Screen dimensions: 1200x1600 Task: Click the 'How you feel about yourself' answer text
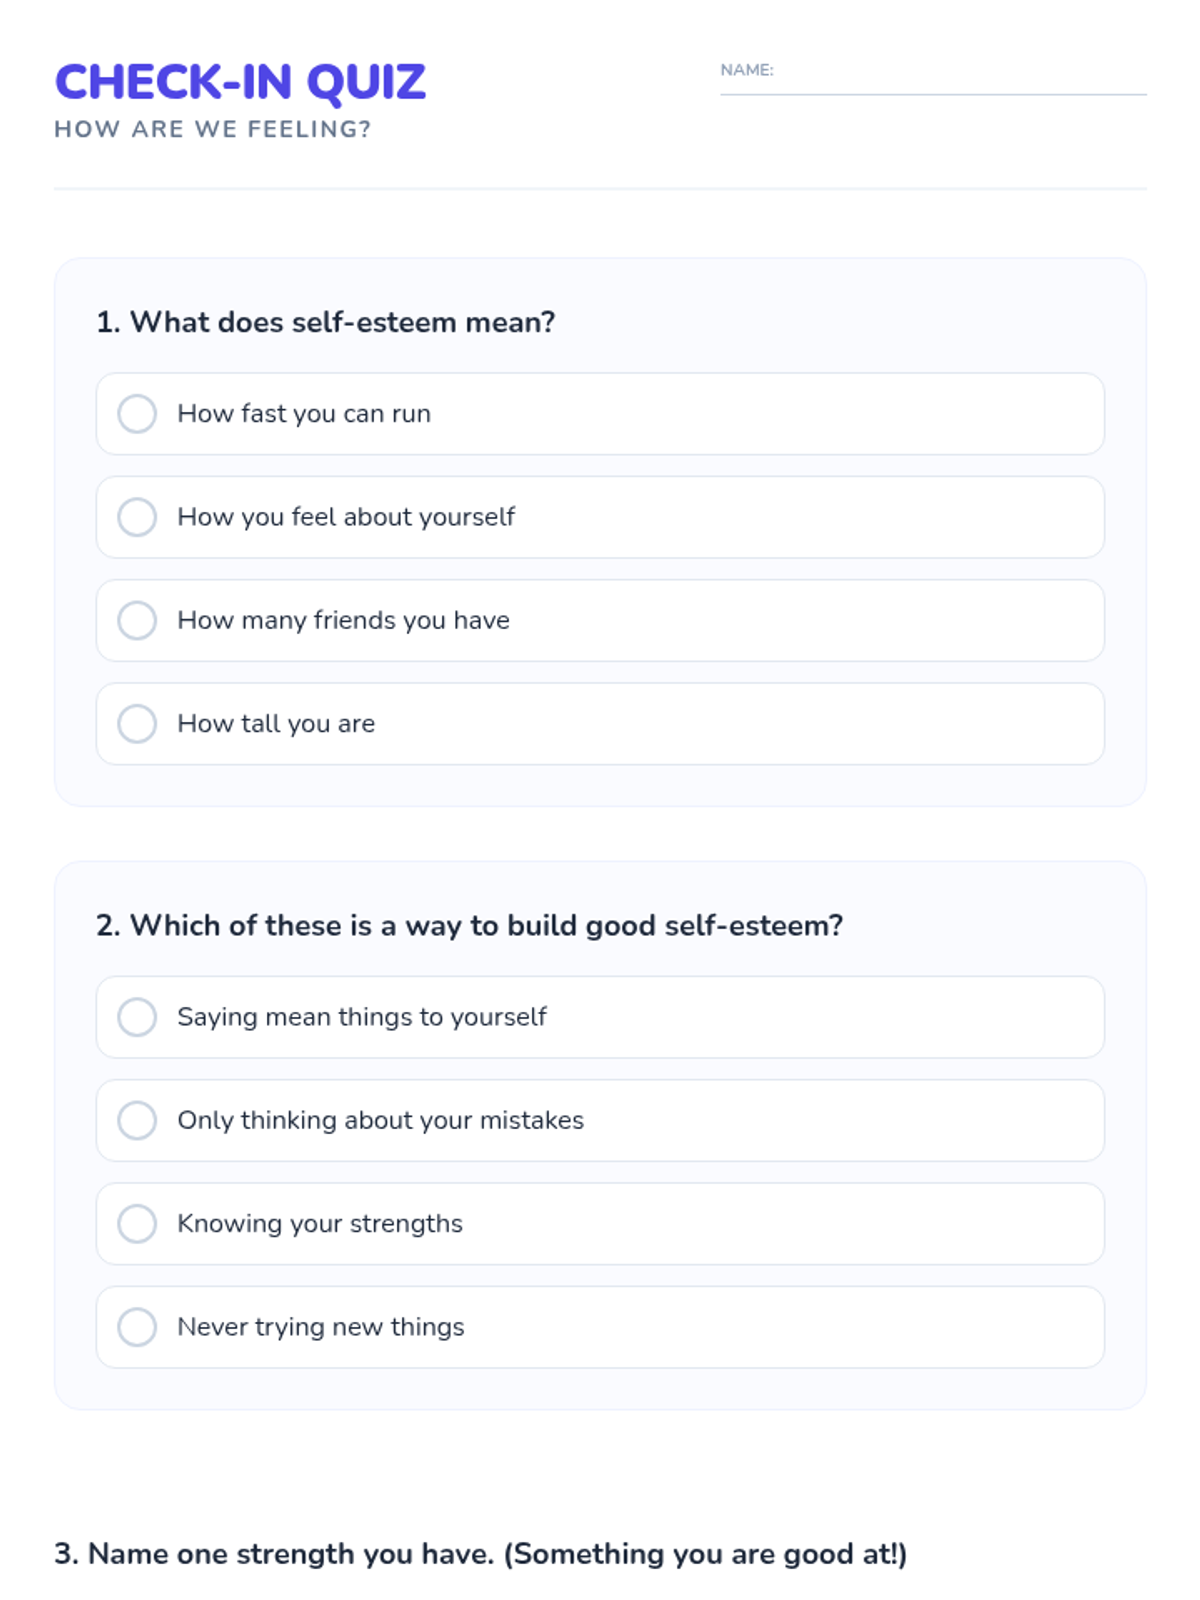click(345, 517)
